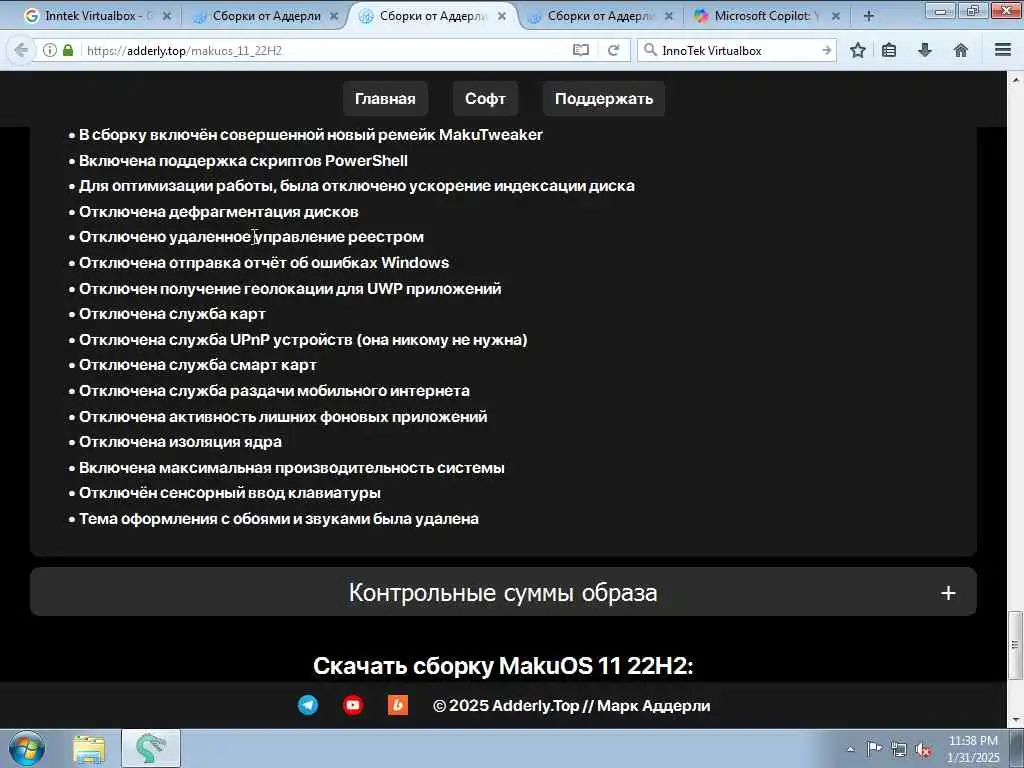Click the line about UPnP устройств
Viewport: 1024px width, 768px height.
298,340
